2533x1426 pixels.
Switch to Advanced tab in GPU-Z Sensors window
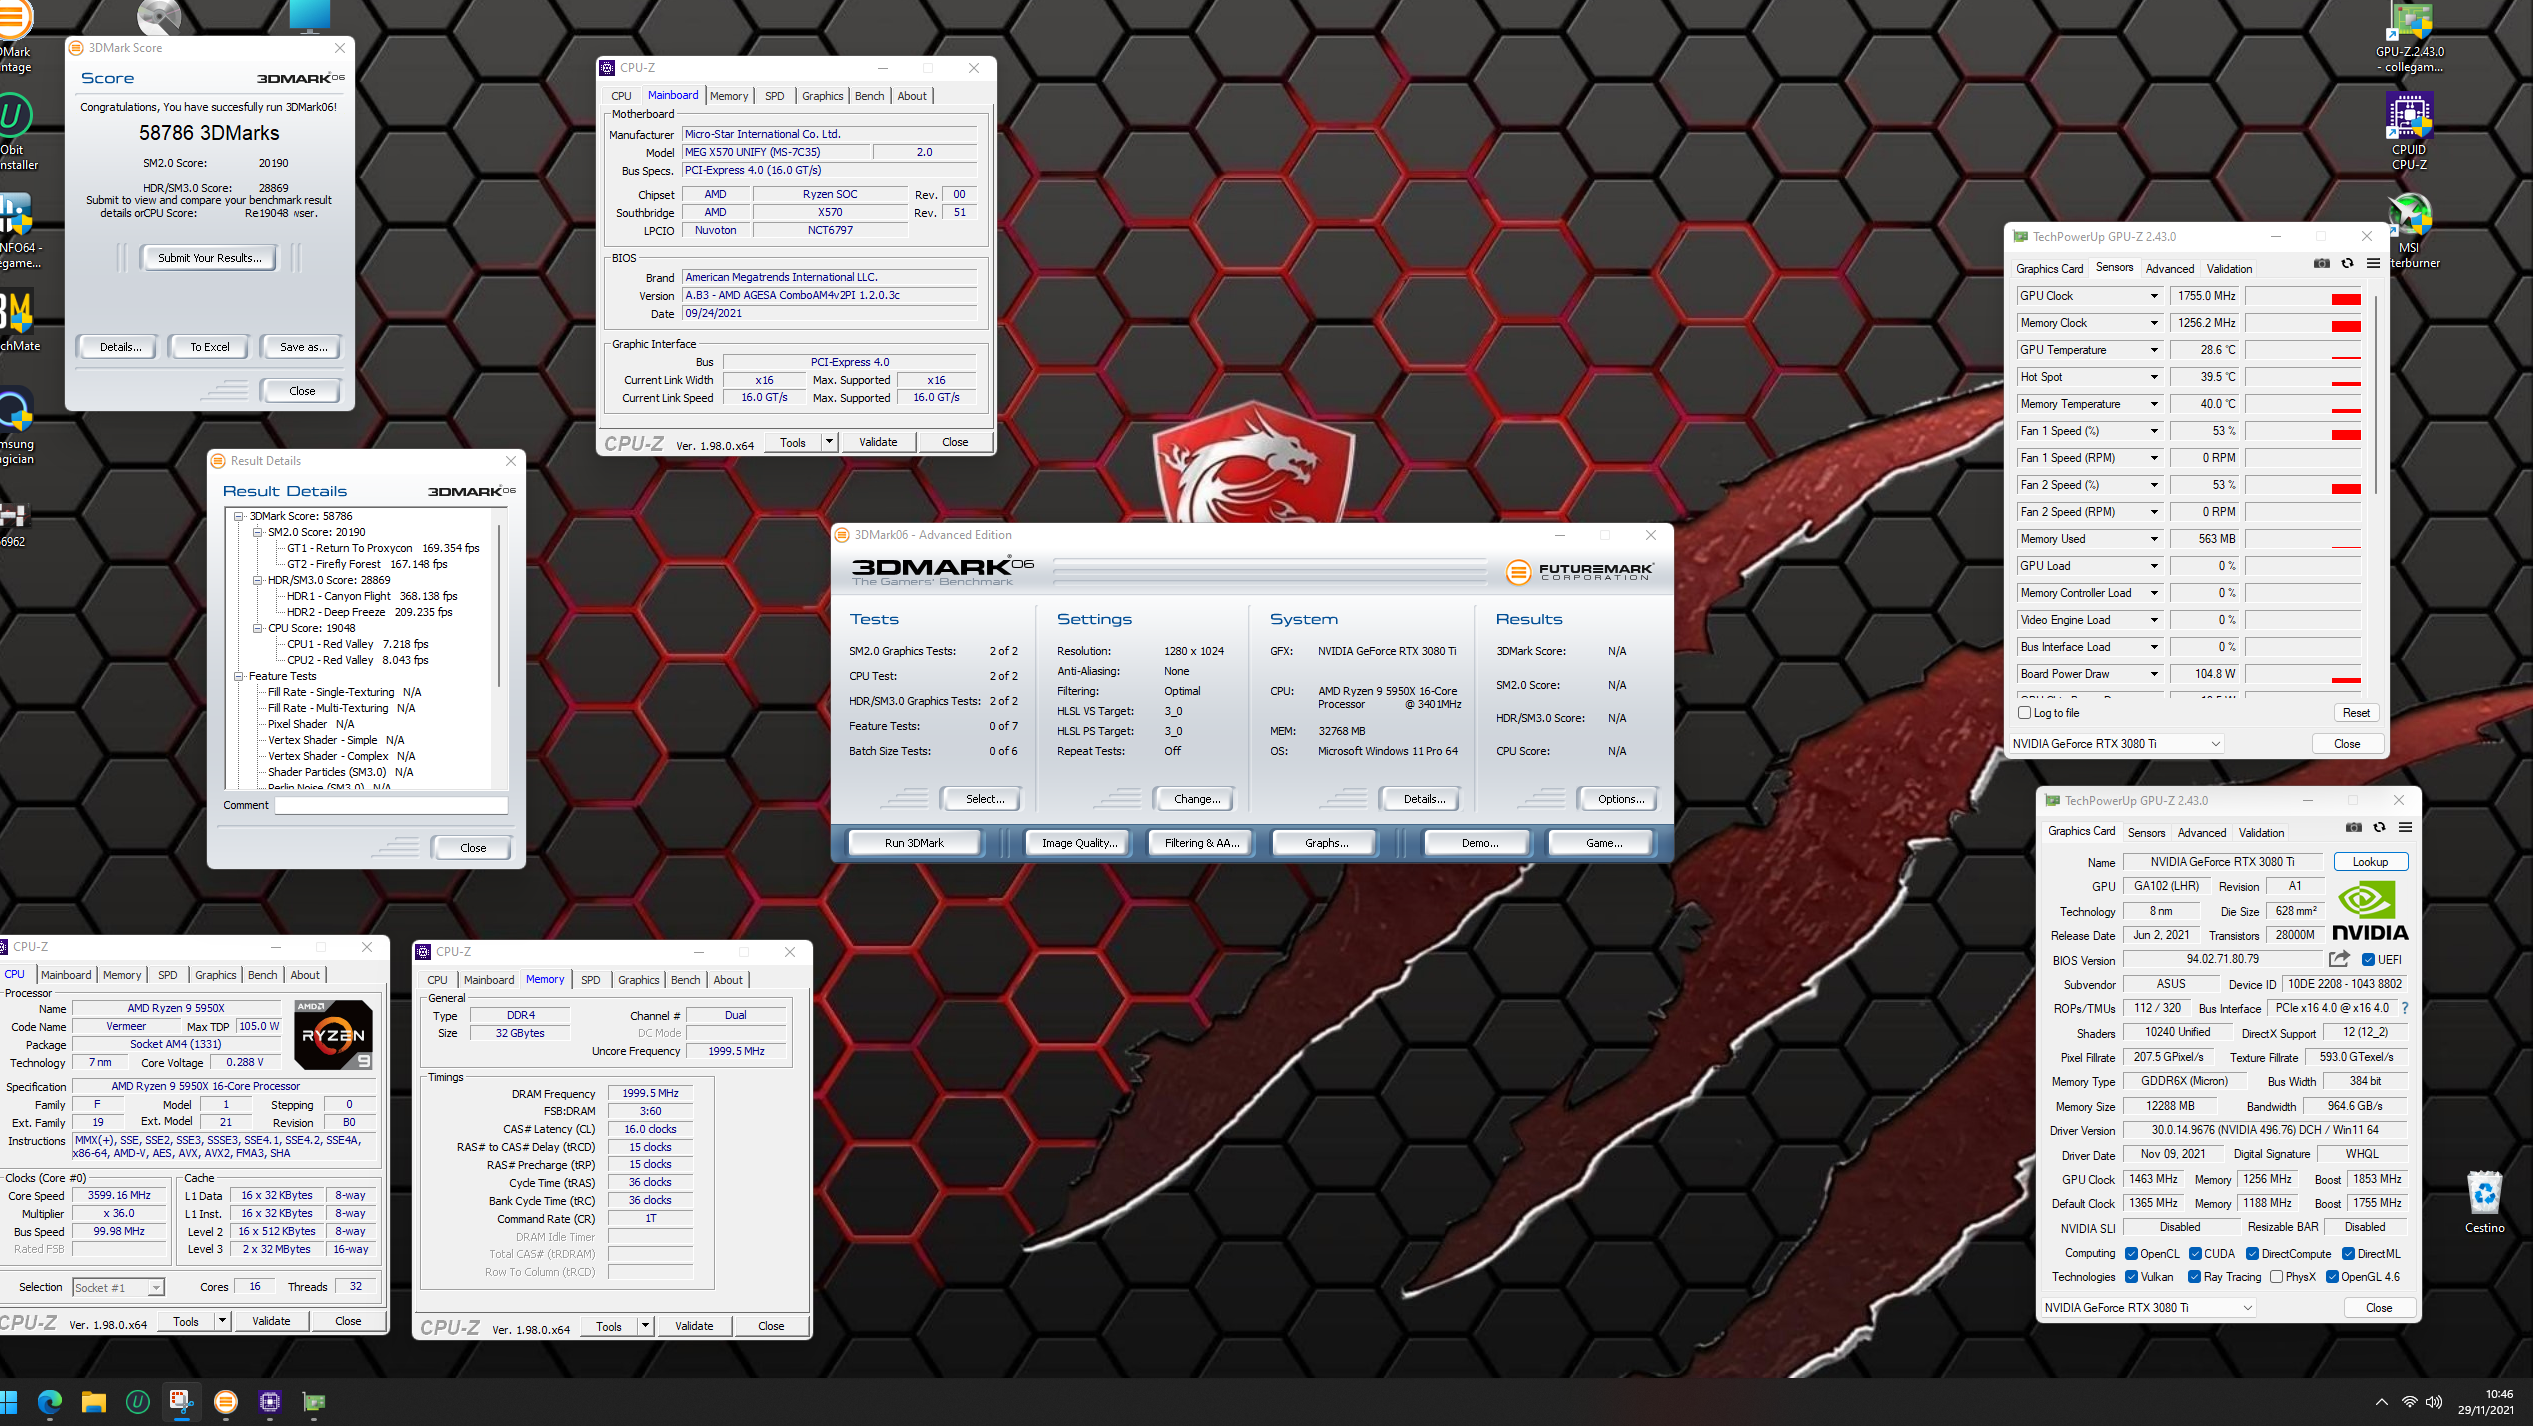pos(2169,269)
